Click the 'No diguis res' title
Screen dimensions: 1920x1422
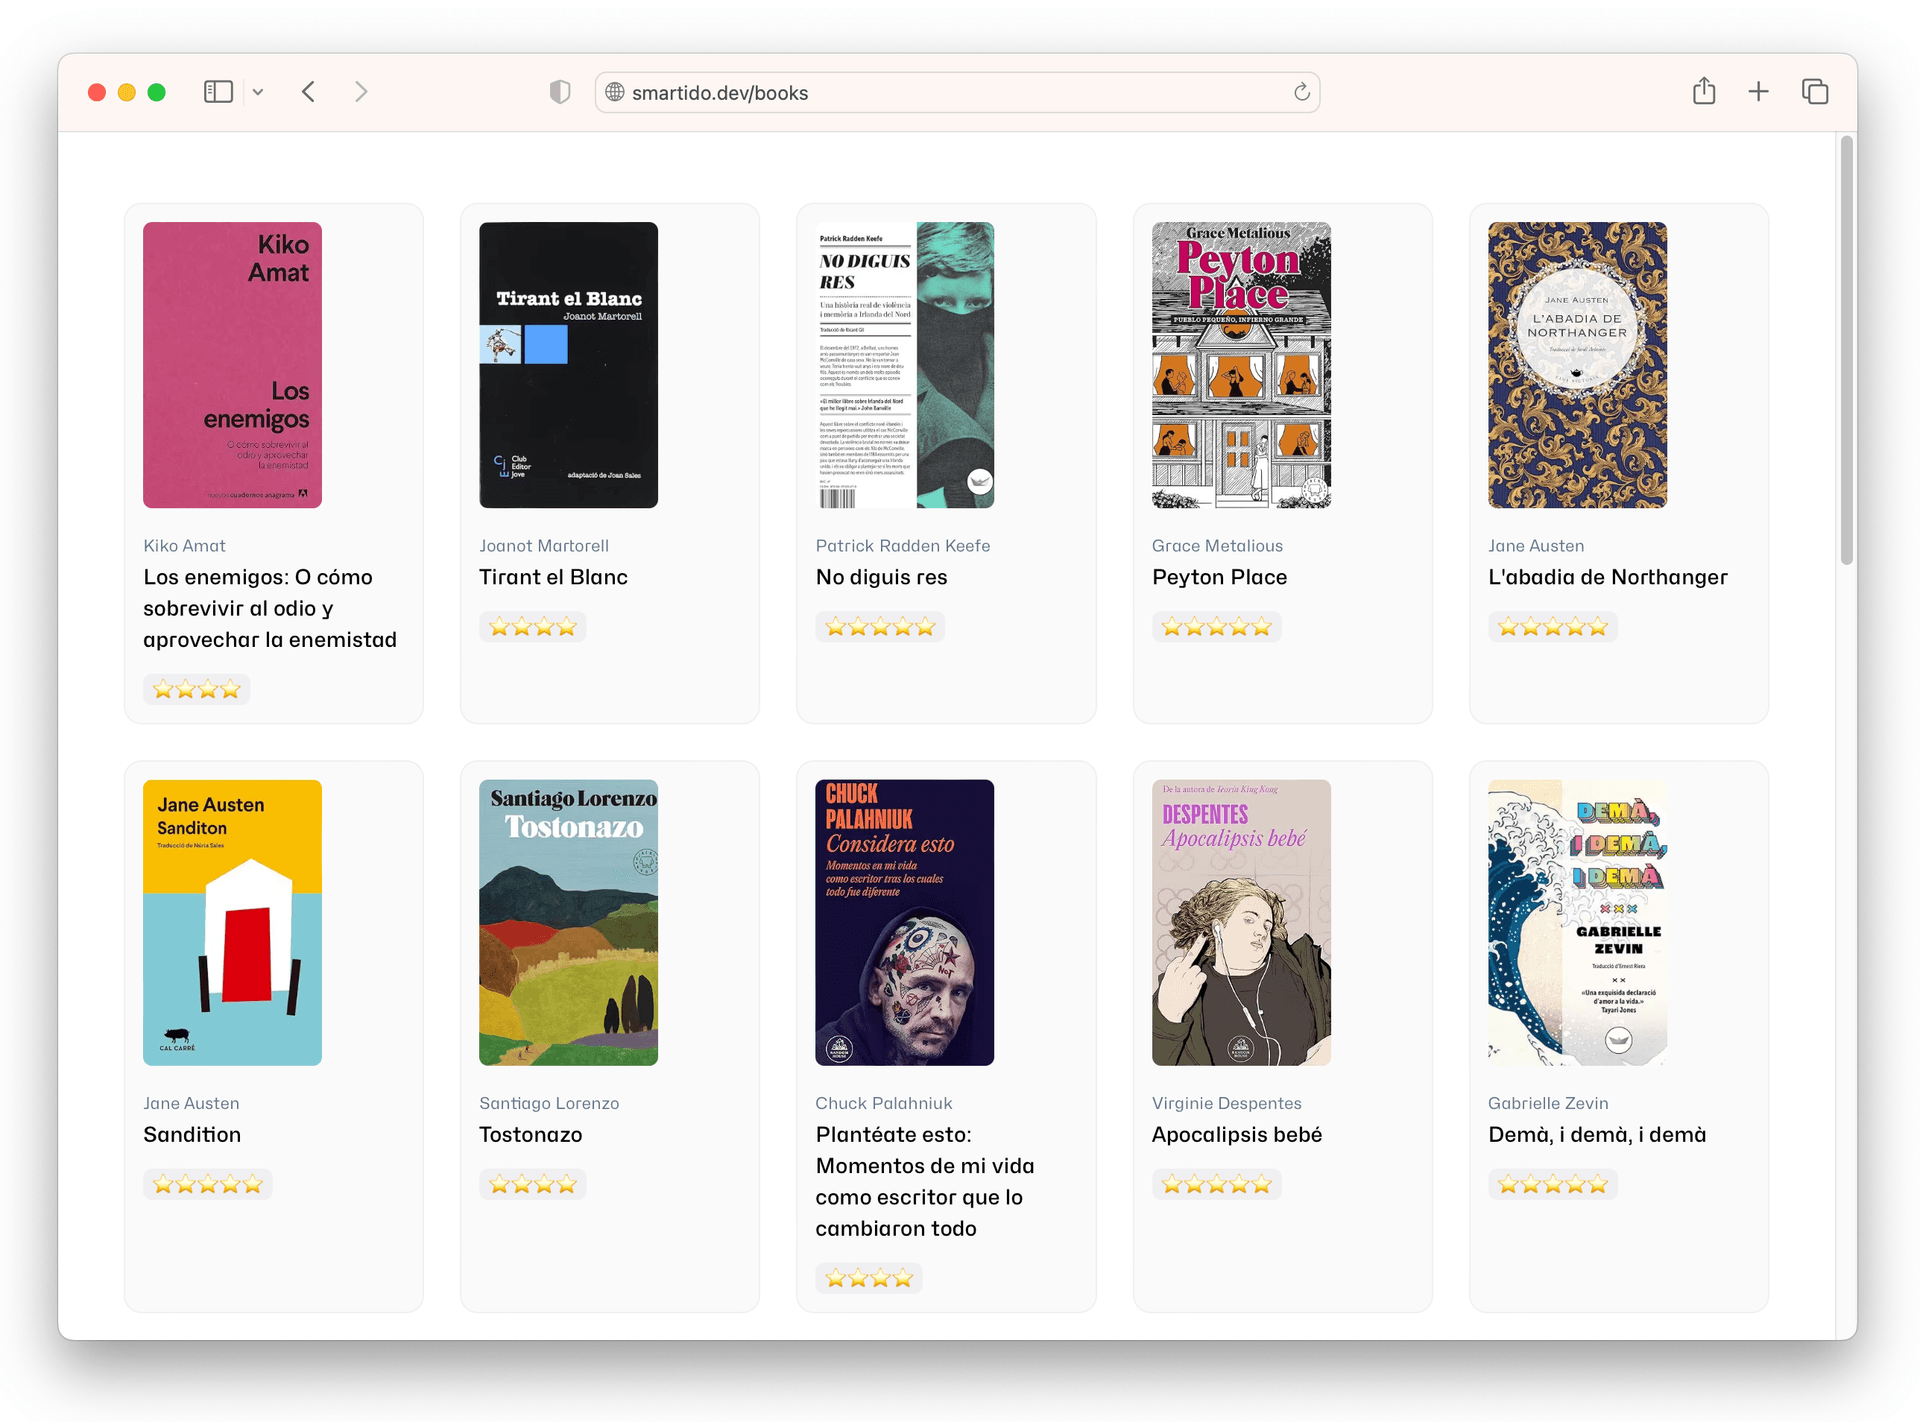click(x=881, y=577)
